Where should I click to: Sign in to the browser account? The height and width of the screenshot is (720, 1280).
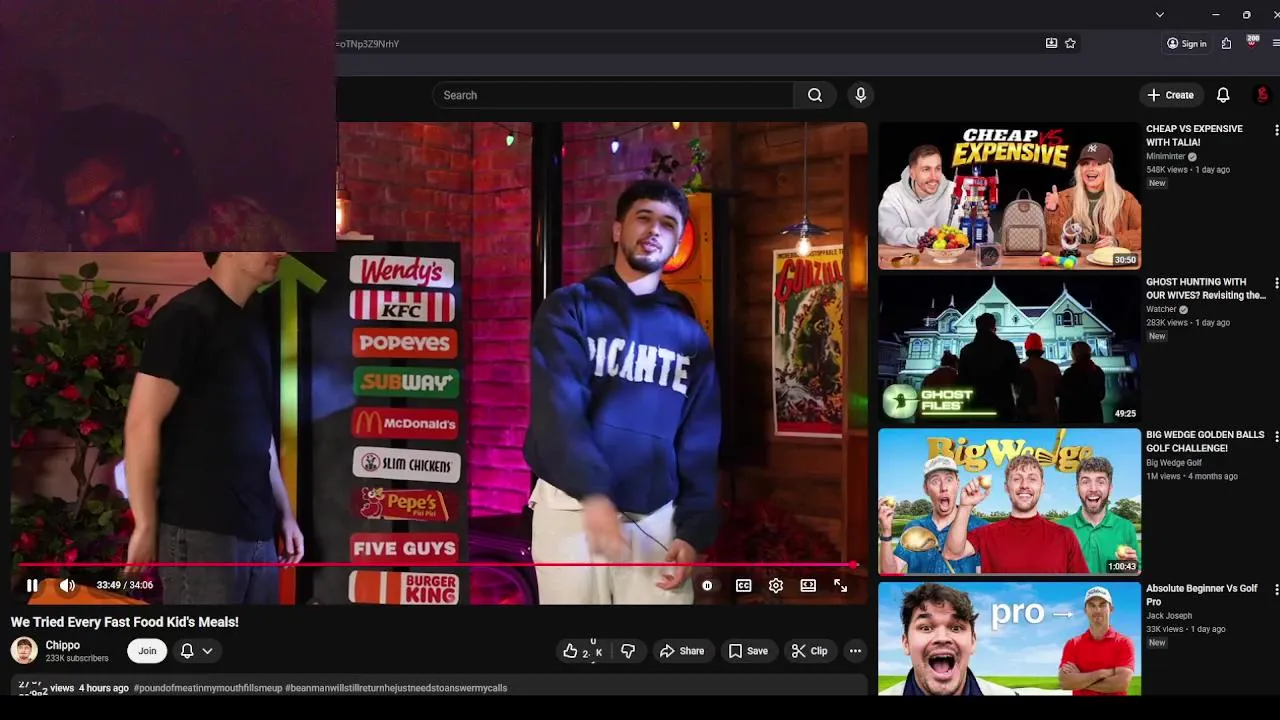[x=1187, y=44]
